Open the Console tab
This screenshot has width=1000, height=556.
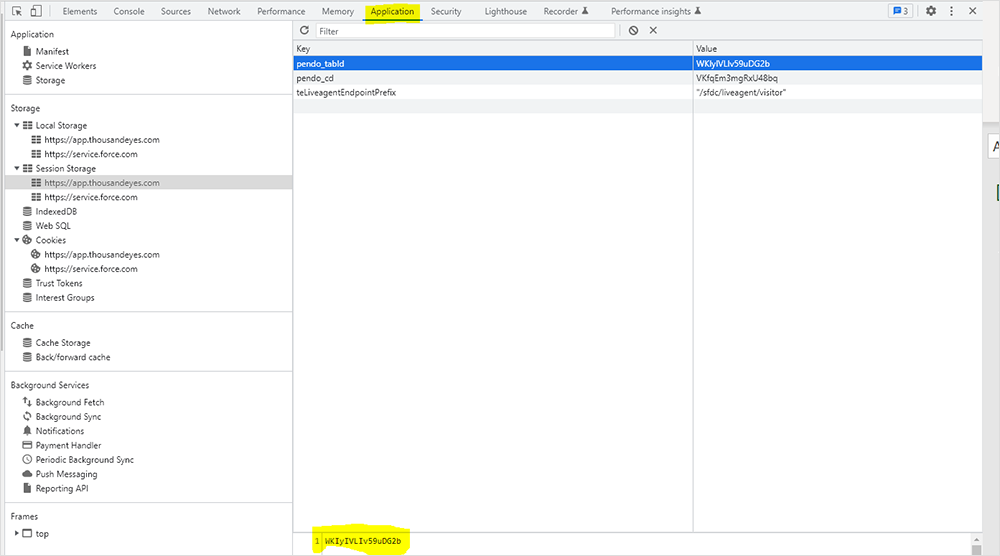point(129,11)
